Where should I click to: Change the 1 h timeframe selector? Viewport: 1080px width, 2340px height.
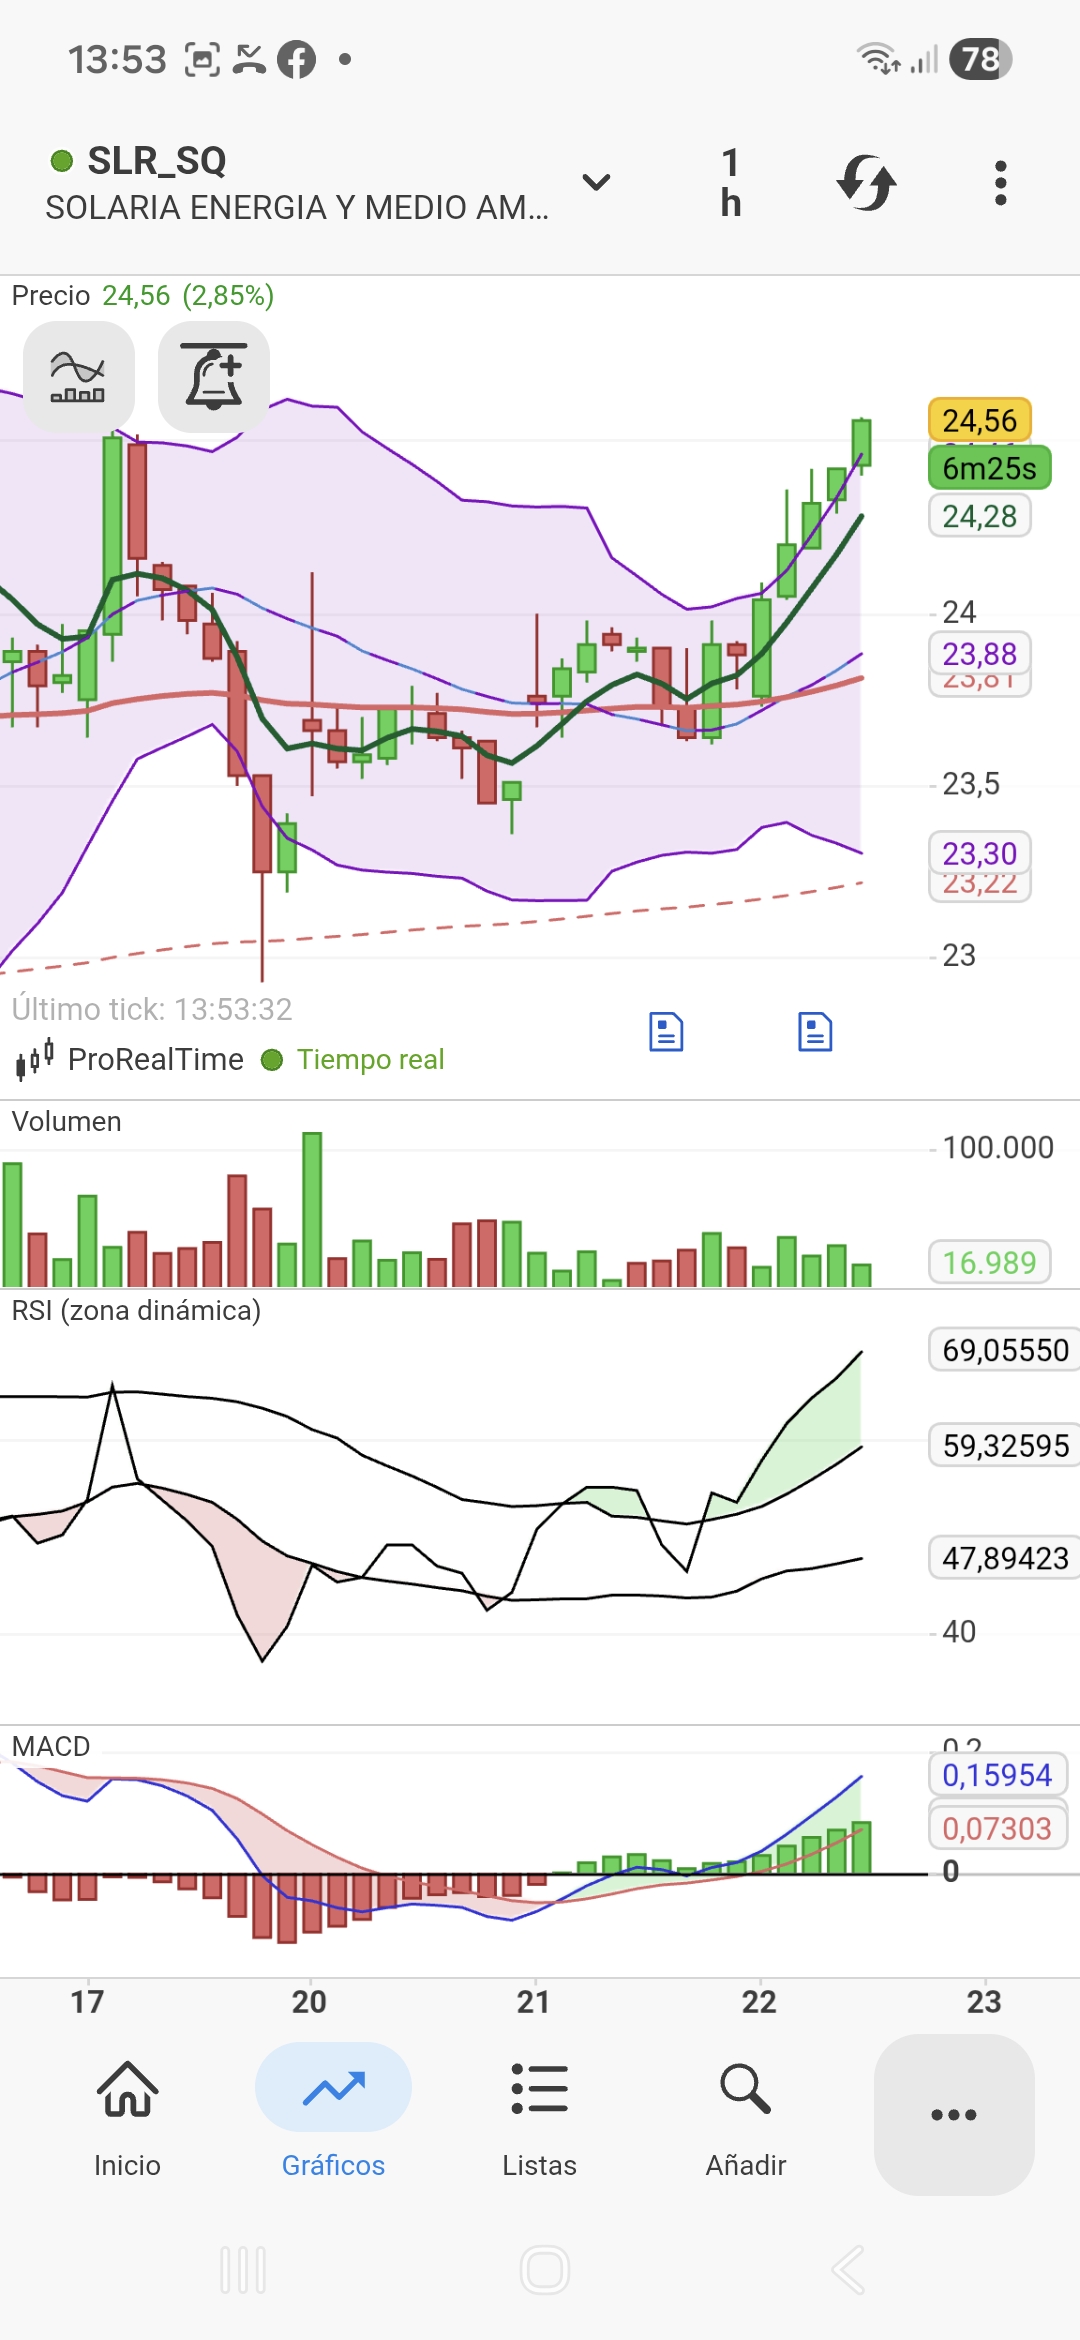click(x=731, y=183)
